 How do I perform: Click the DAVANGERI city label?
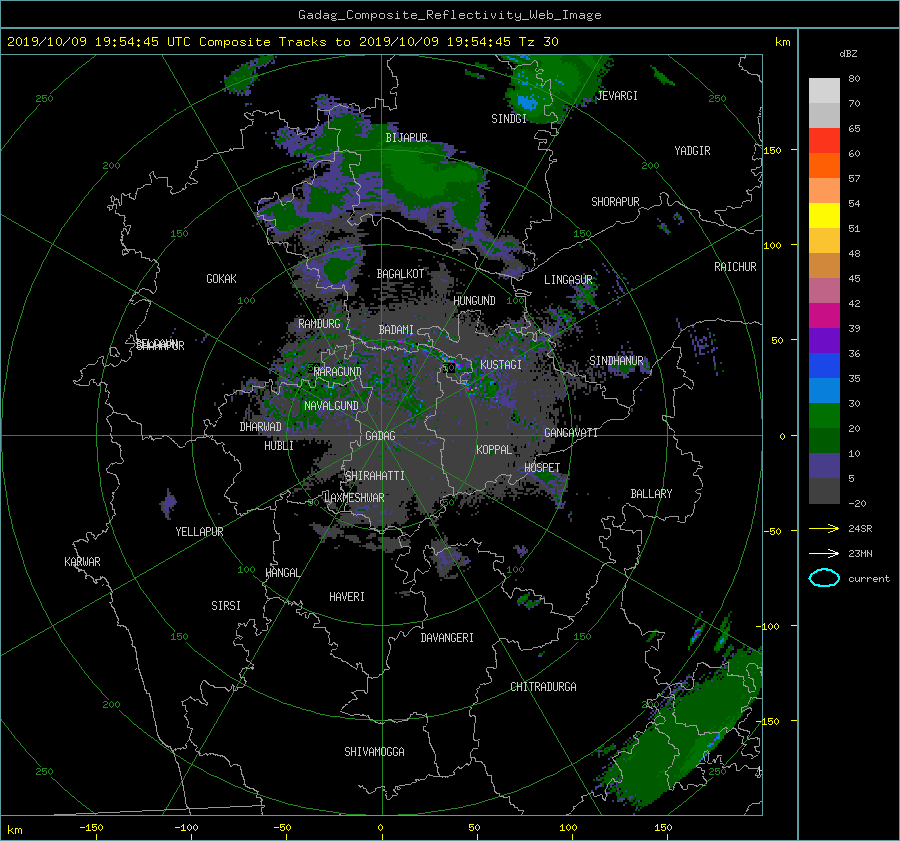click(447, 638)
